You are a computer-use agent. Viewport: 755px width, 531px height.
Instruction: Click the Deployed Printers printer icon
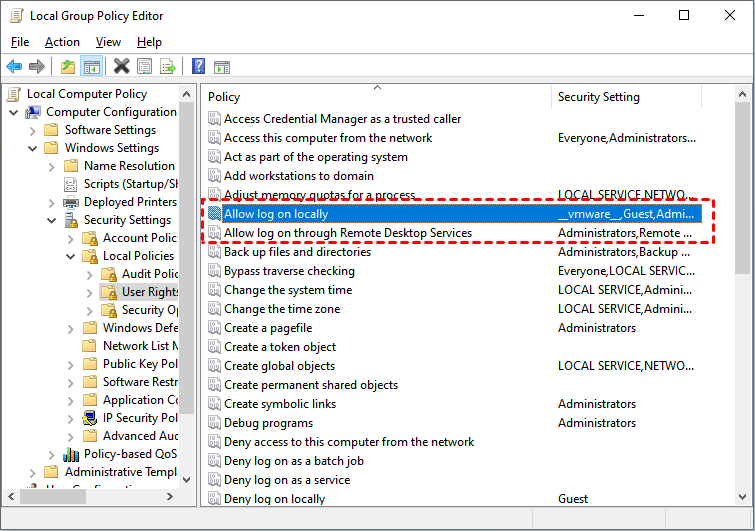[x=71, y=202]
